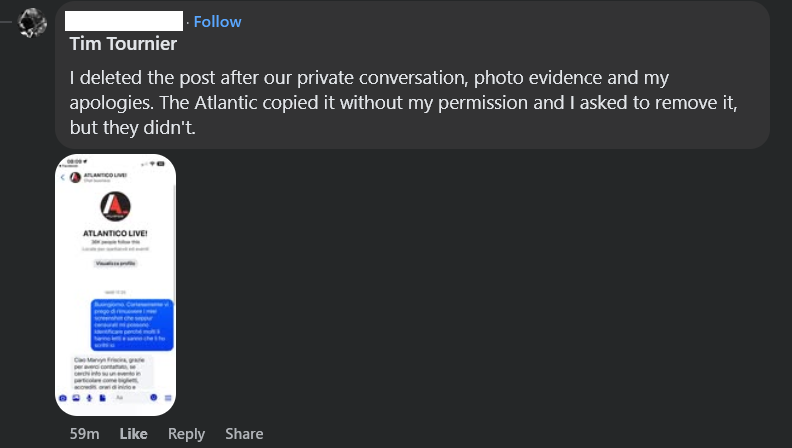
Task: Share this comment
Action: (x=244, y=433)
